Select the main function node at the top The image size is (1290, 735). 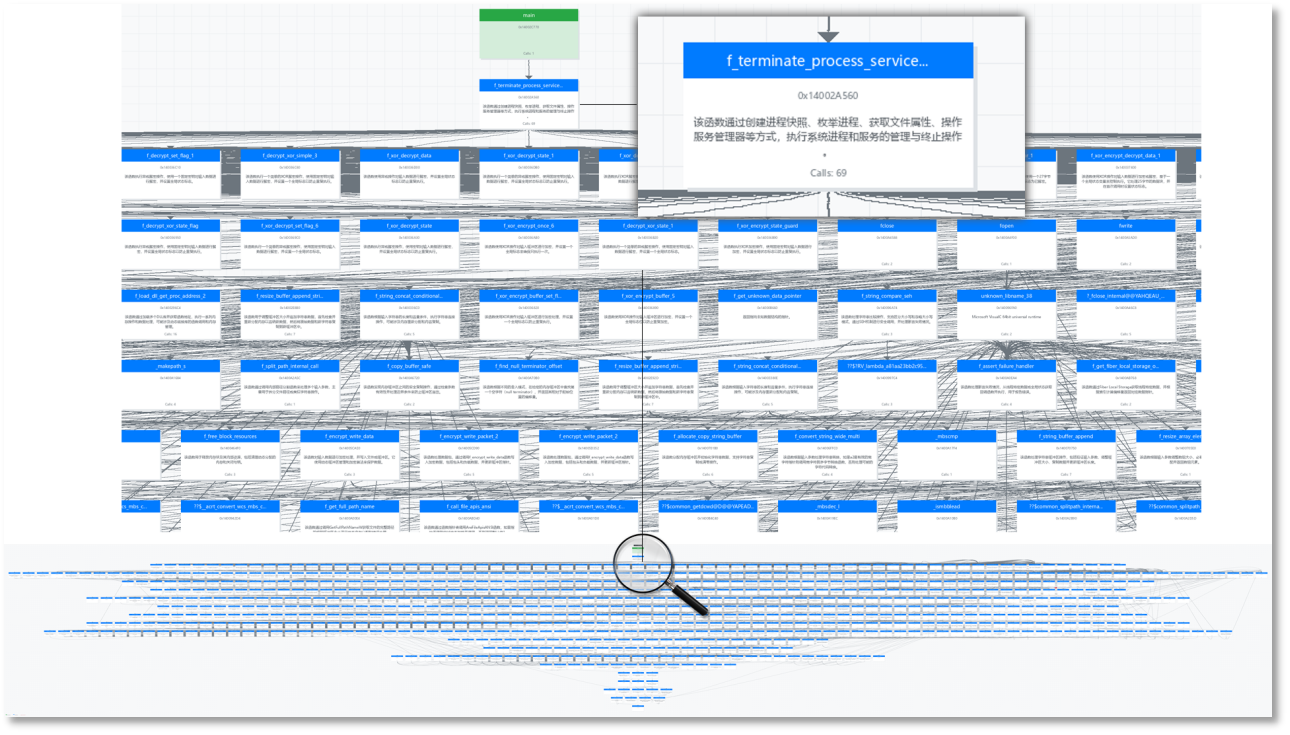tap(527, 15)
